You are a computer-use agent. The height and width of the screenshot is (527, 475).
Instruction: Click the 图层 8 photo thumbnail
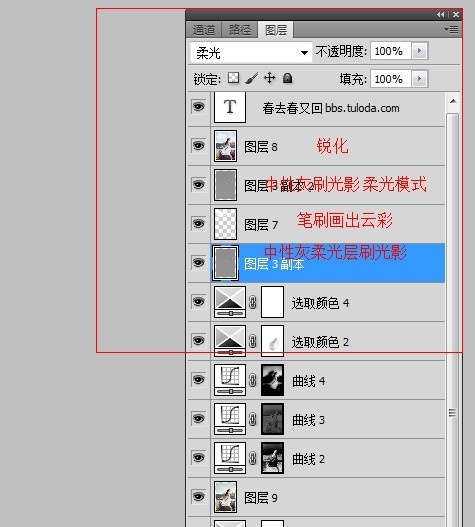click(x=225, y=146)
